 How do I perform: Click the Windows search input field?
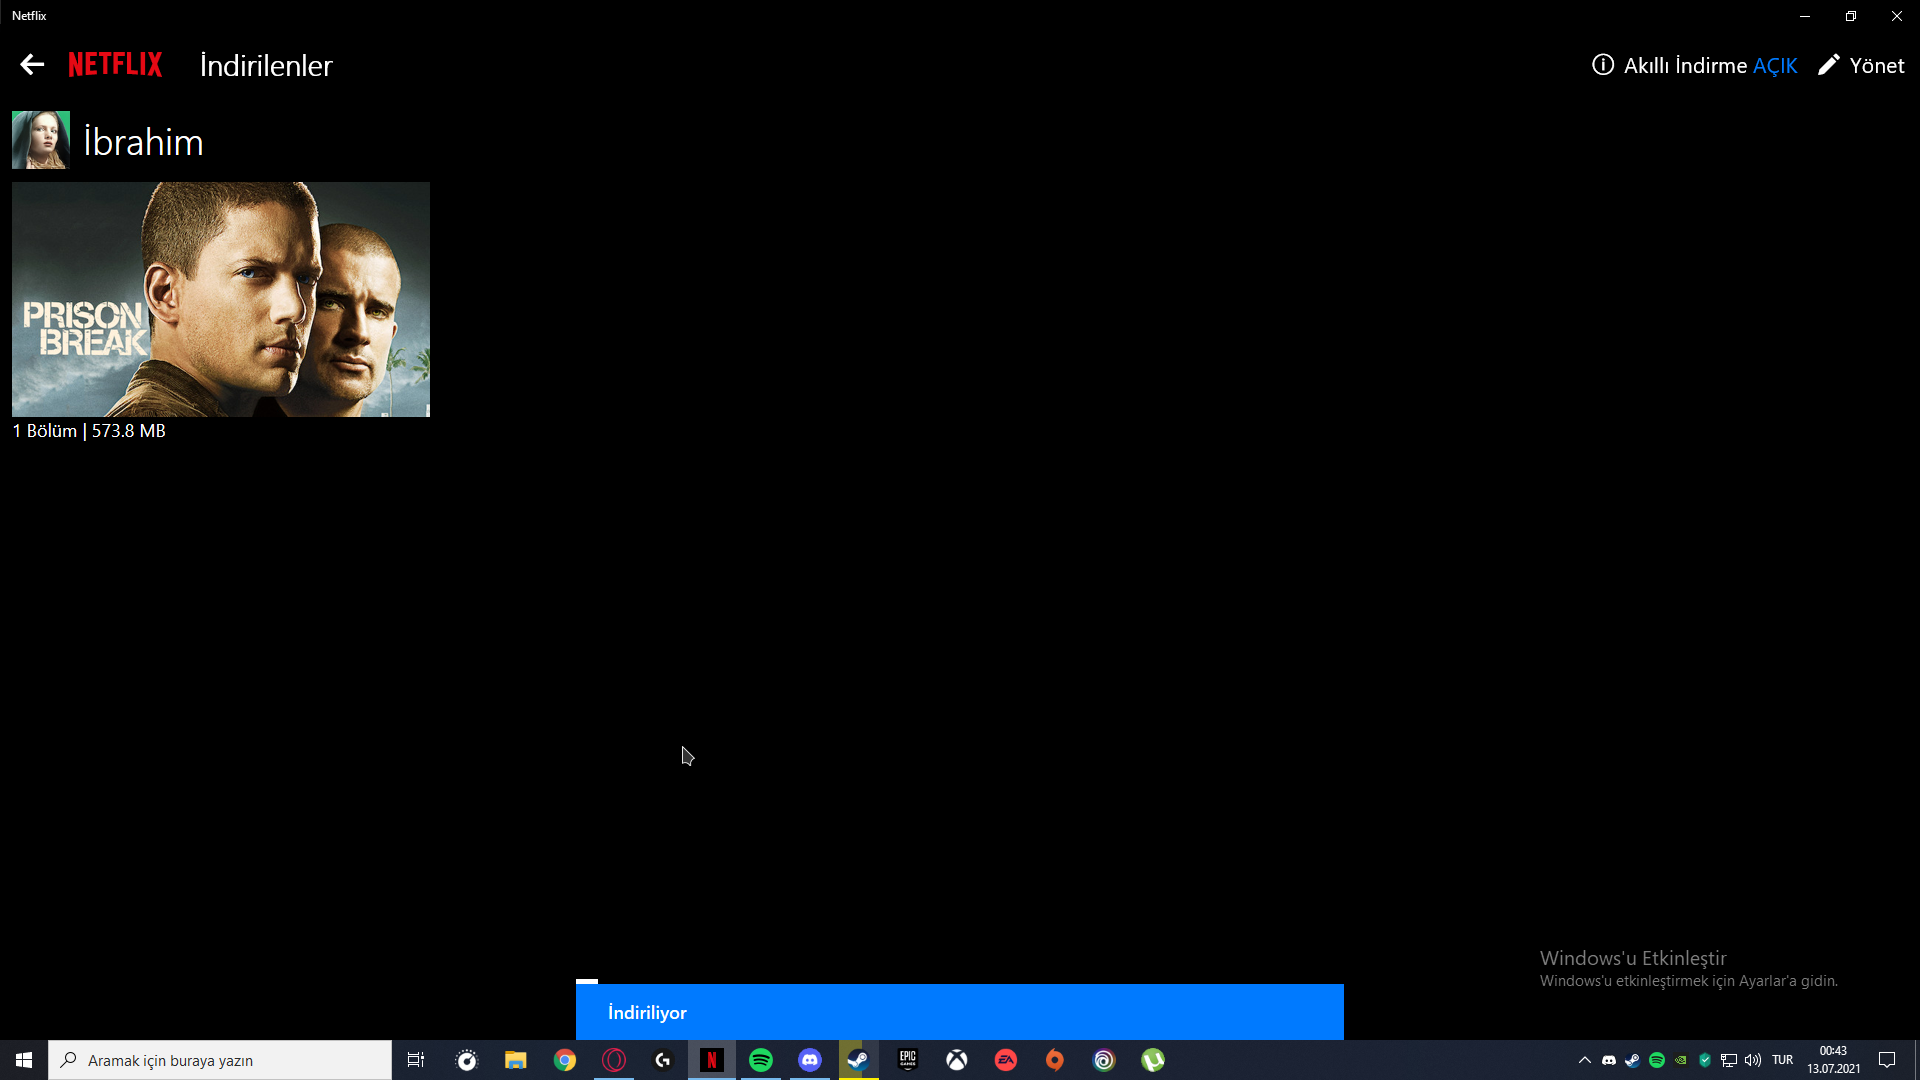(x=220, y=1060)
